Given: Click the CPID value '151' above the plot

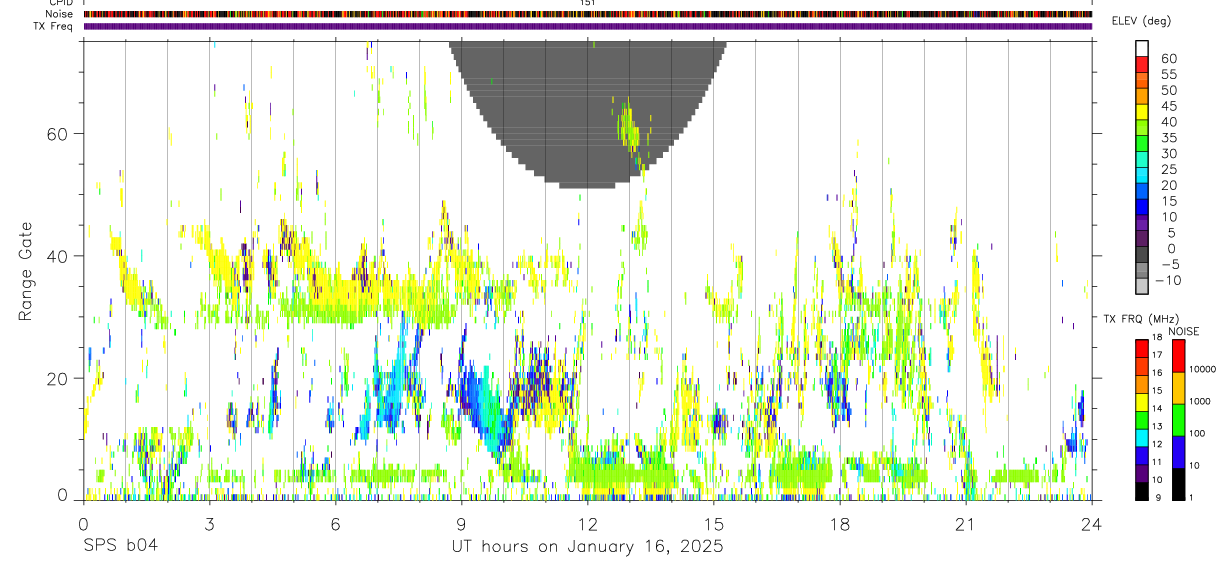Looking at the screenshot, I should click(588, 3).
